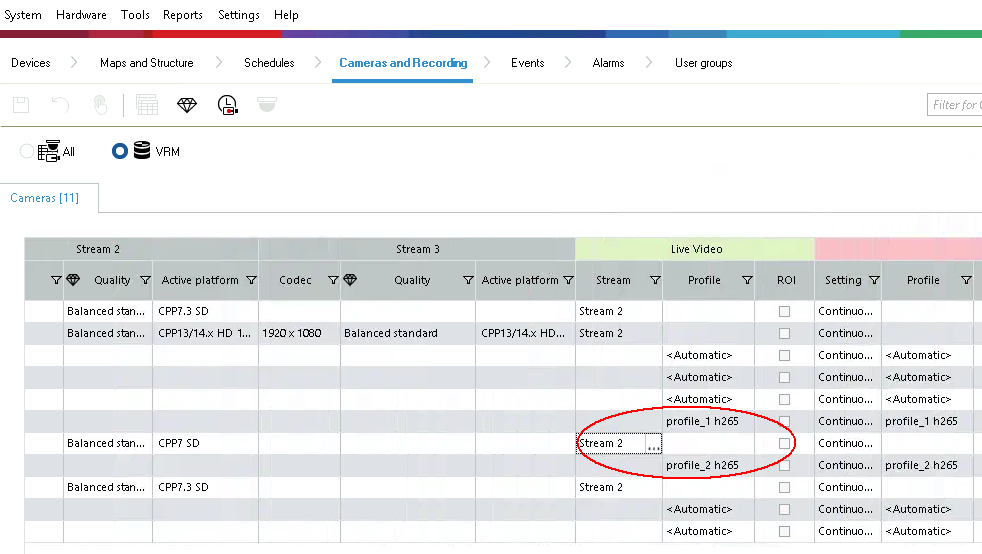
Task: Select the All radio button
Action: point(28,152)
